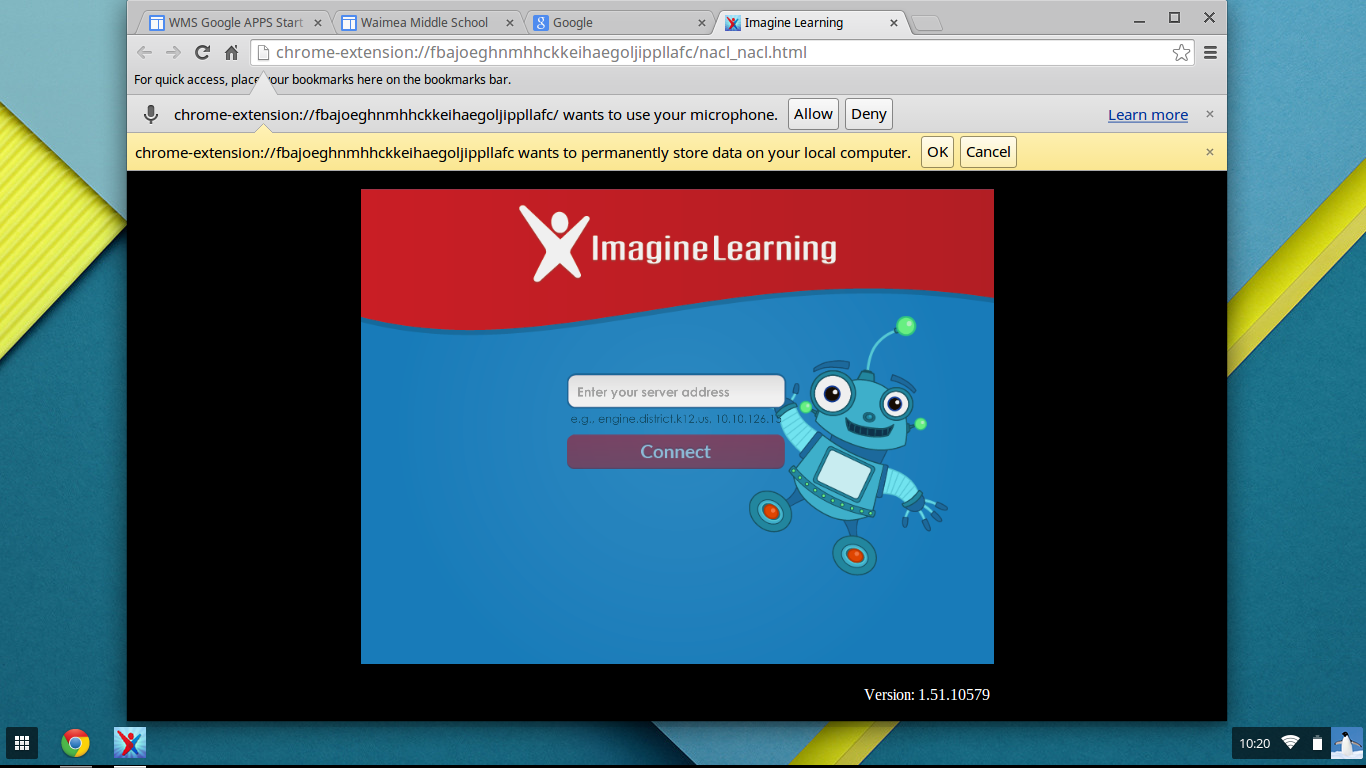
Task: Close the Waimea Middle School tab
Action: tap(509, 23)
